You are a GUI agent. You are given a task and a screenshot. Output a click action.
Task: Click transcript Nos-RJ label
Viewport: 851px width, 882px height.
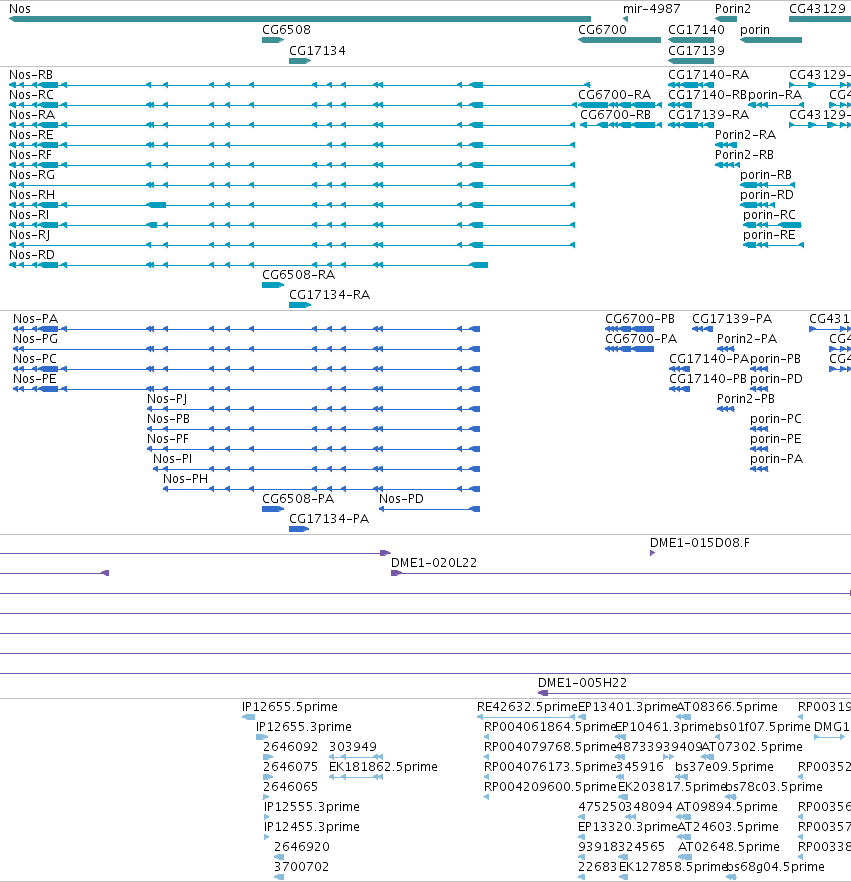[29, 235]
